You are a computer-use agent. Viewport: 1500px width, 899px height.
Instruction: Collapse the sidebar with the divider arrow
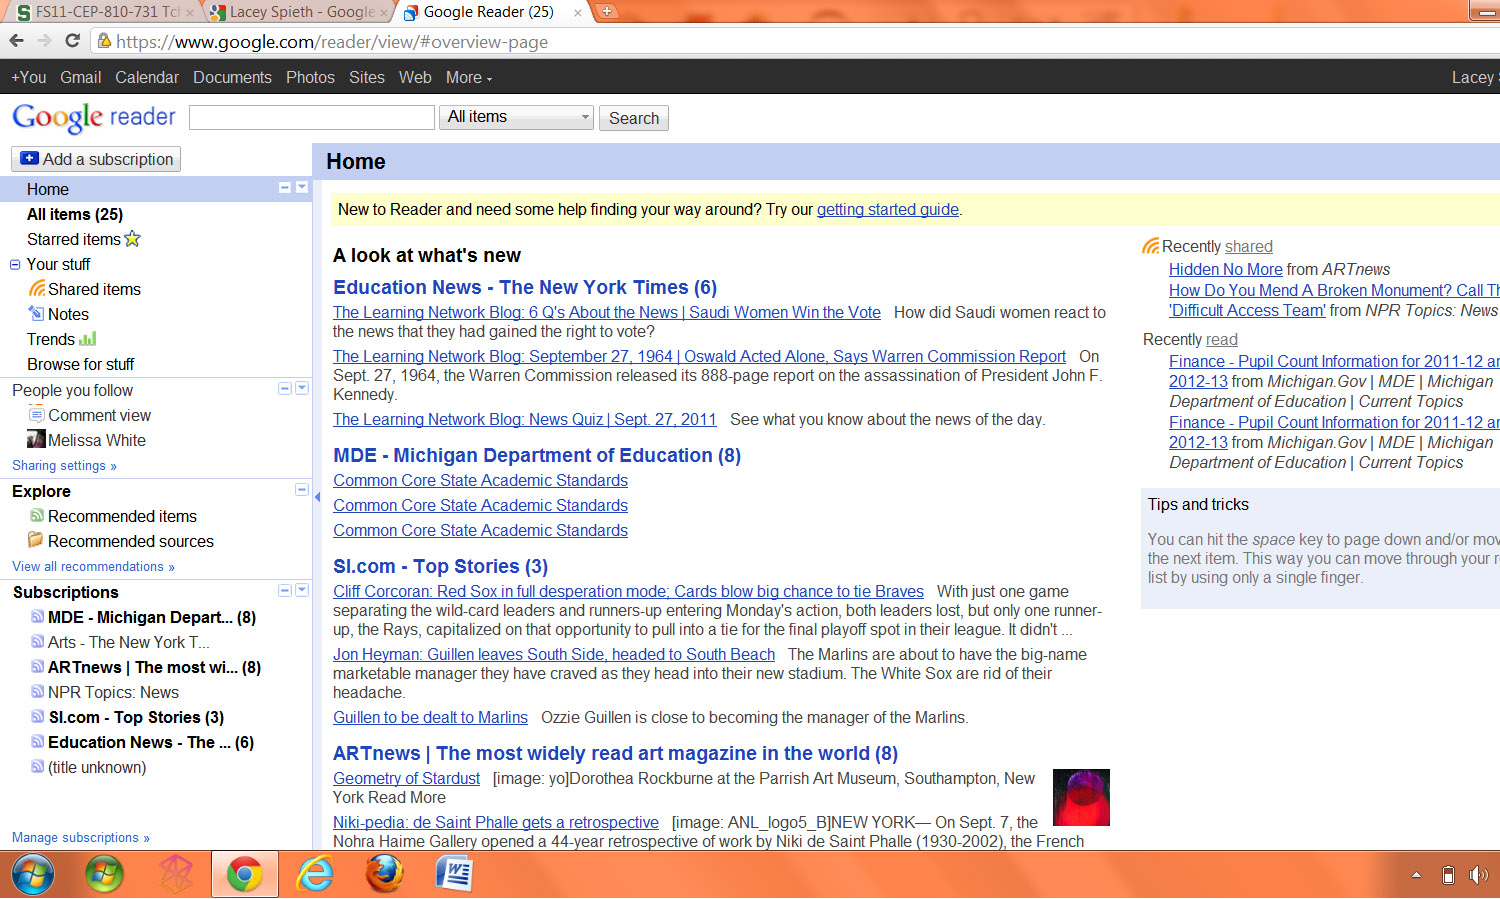pos(317,497)
